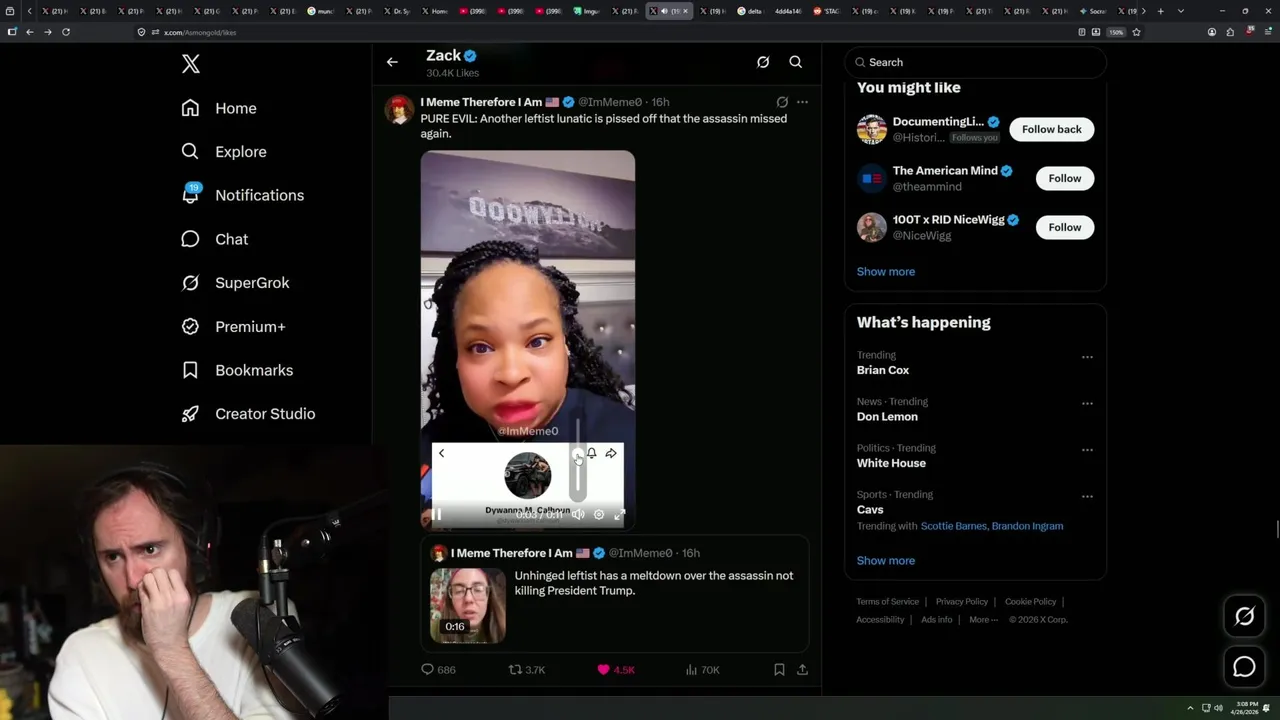
Task: Click the Grok icon on the ImMeme0 post
Action: click(782, 102)
